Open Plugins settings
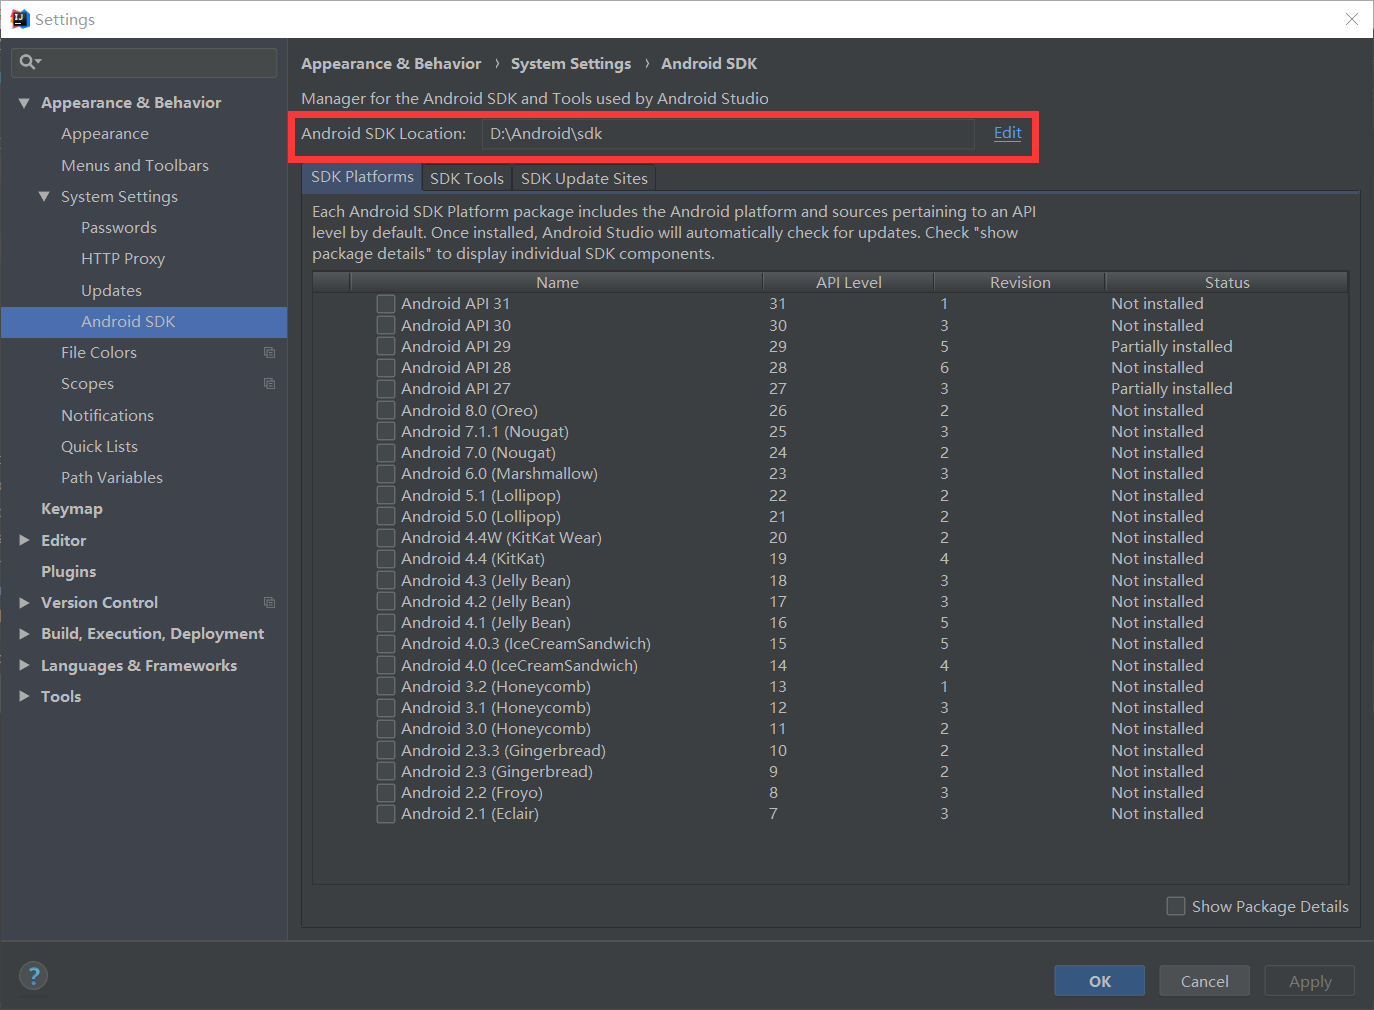Screen dimensions: 1374x1010 (x=69, y=571)
